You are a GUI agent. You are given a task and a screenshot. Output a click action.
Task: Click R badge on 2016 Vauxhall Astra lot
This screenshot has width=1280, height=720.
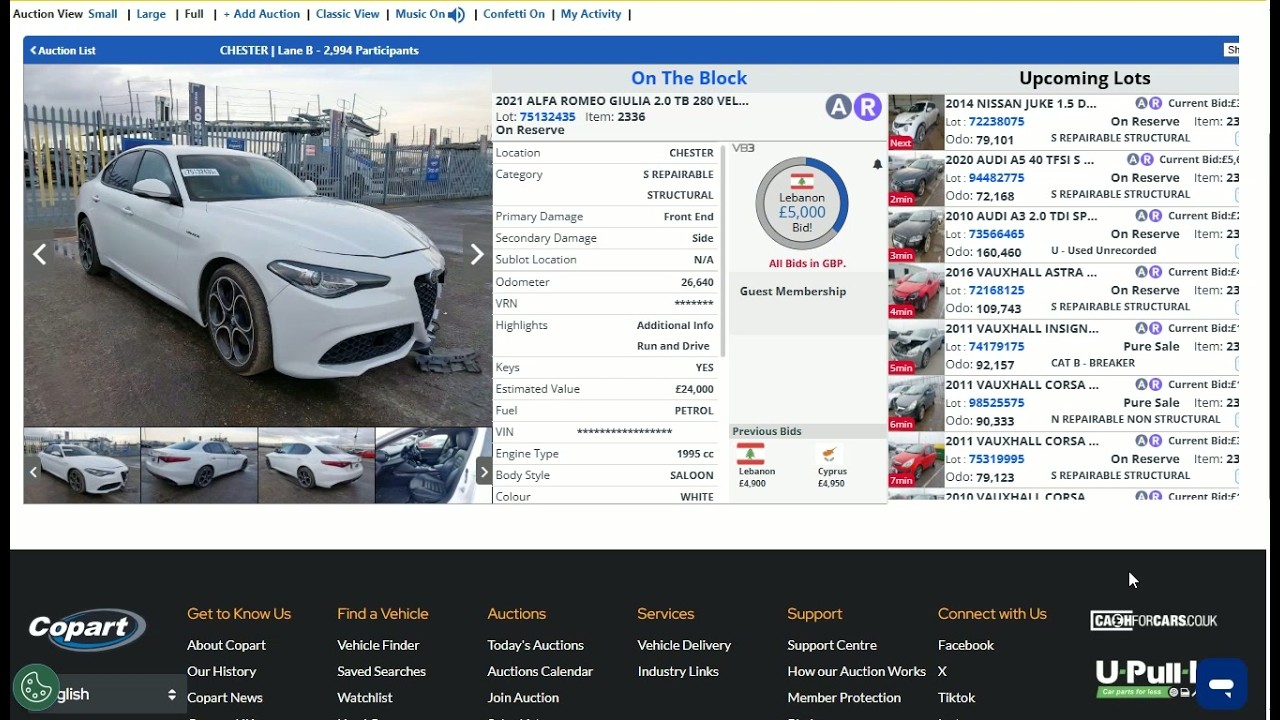click(1155, 272)
